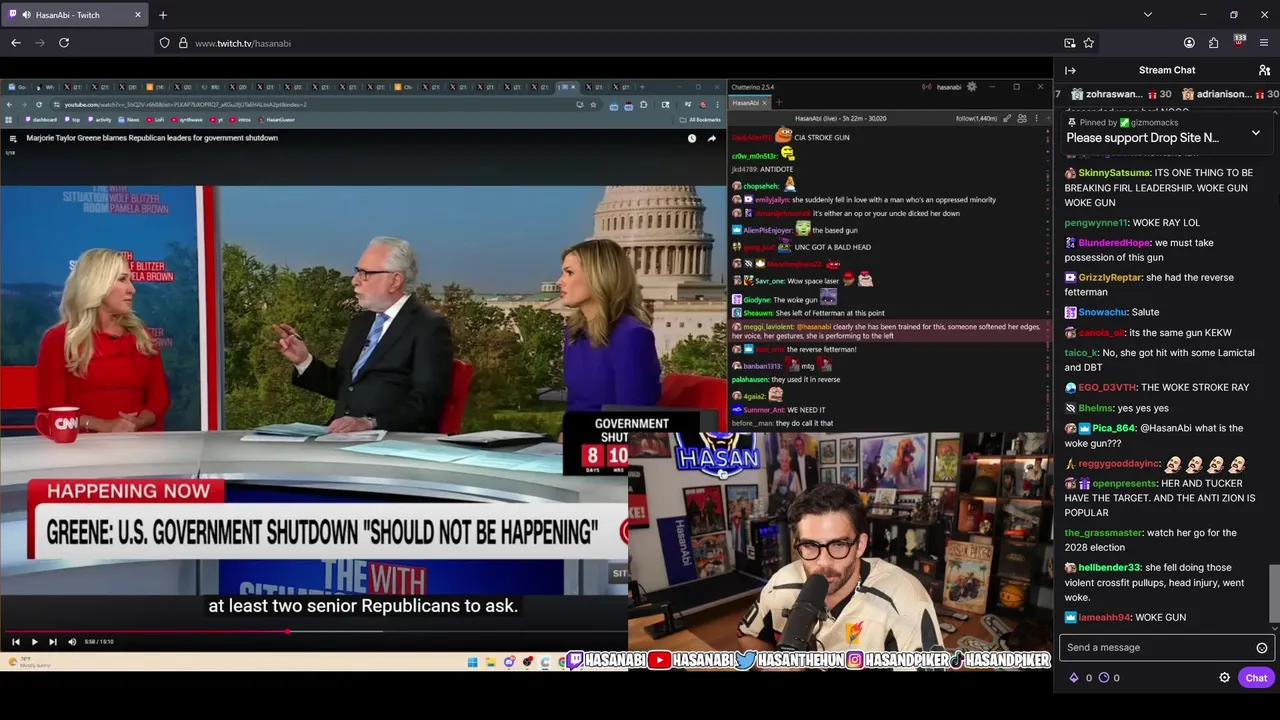Go back to previous page
Image resolution: width=1280 pixels, height=720 pixels.
pyautogui.click(x=16, y=43)
